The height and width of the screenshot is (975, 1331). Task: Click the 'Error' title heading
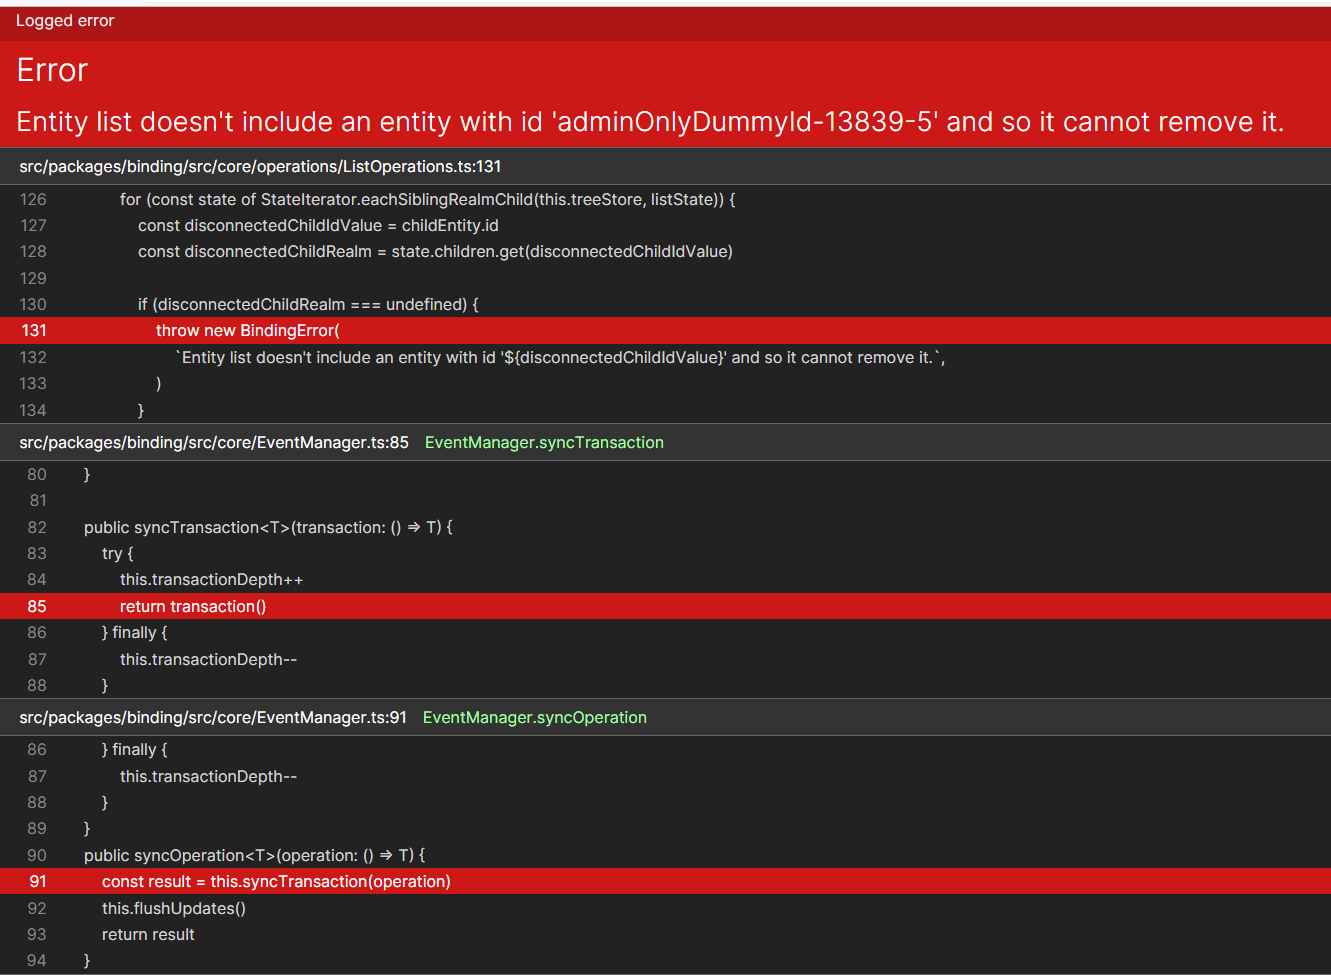pos(52,70)
